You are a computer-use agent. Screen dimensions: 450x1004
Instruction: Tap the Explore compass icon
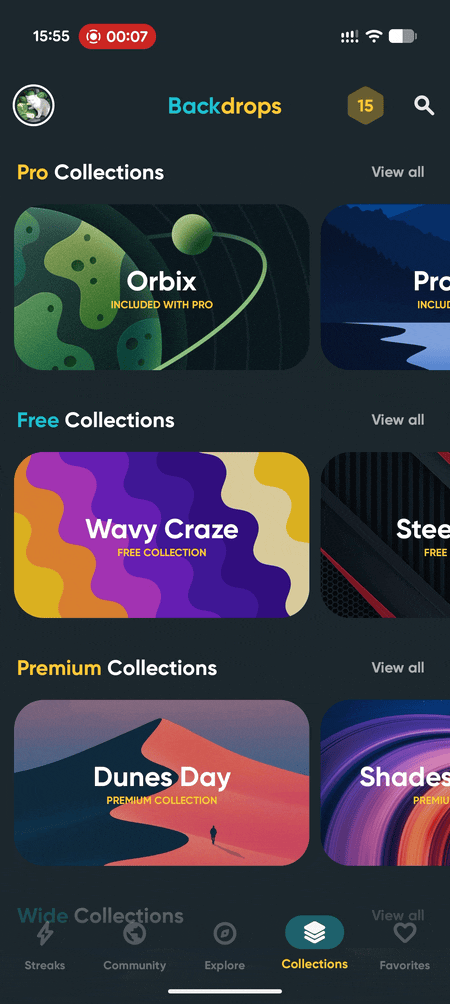[225, 933]
